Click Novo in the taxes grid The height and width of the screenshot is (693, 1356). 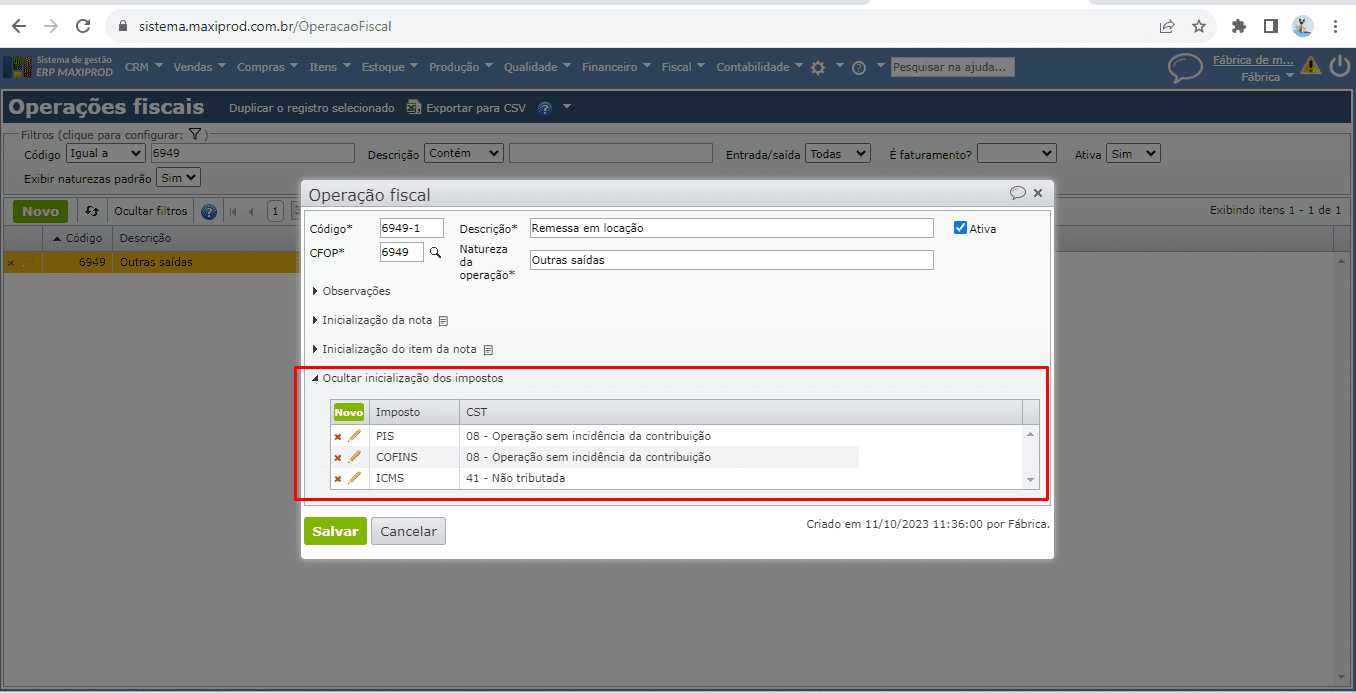tap(349, 412)
